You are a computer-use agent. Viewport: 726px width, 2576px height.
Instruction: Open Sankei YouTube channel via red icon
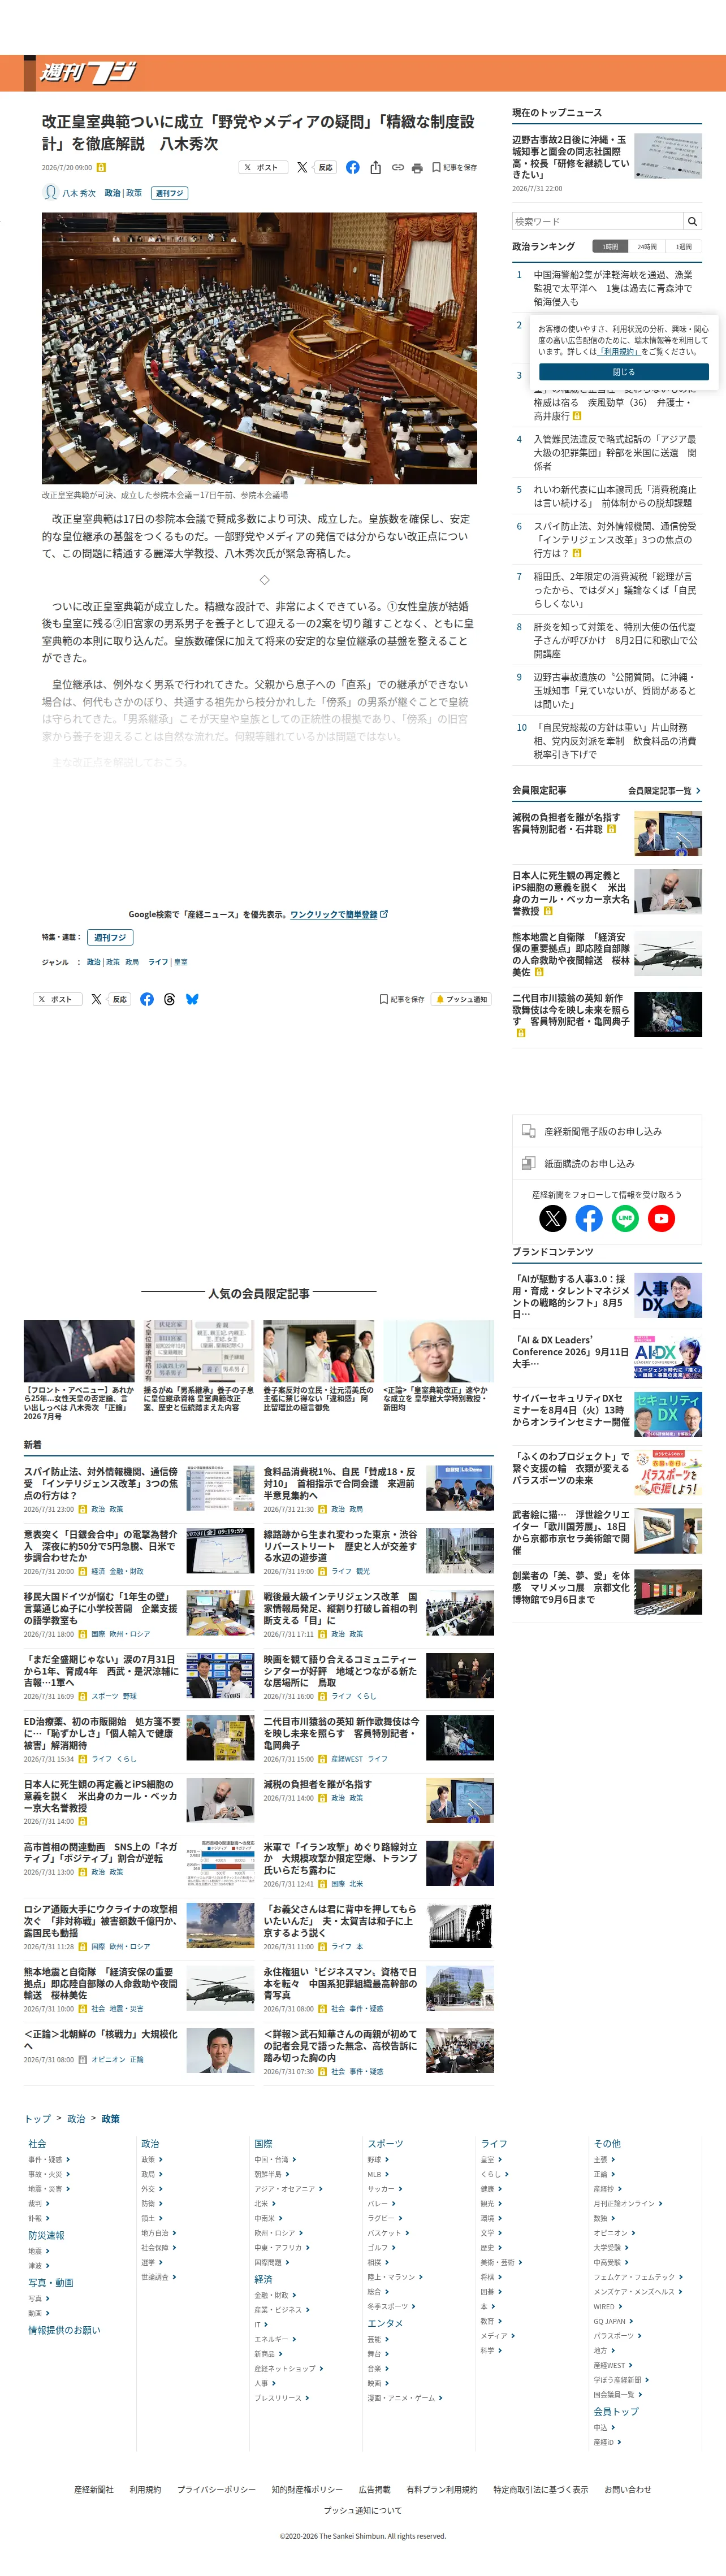point(661,1218)
